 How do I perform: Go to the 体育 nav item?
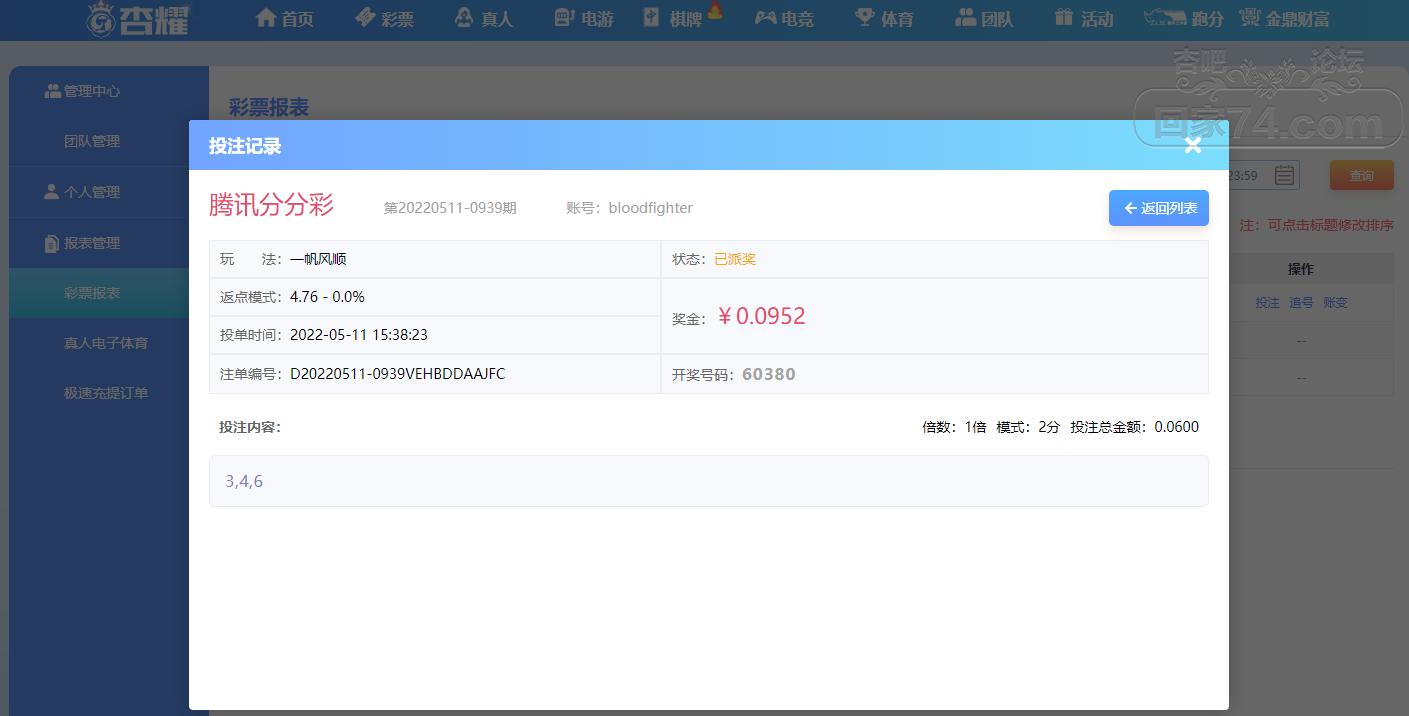[x=884, y=18]
